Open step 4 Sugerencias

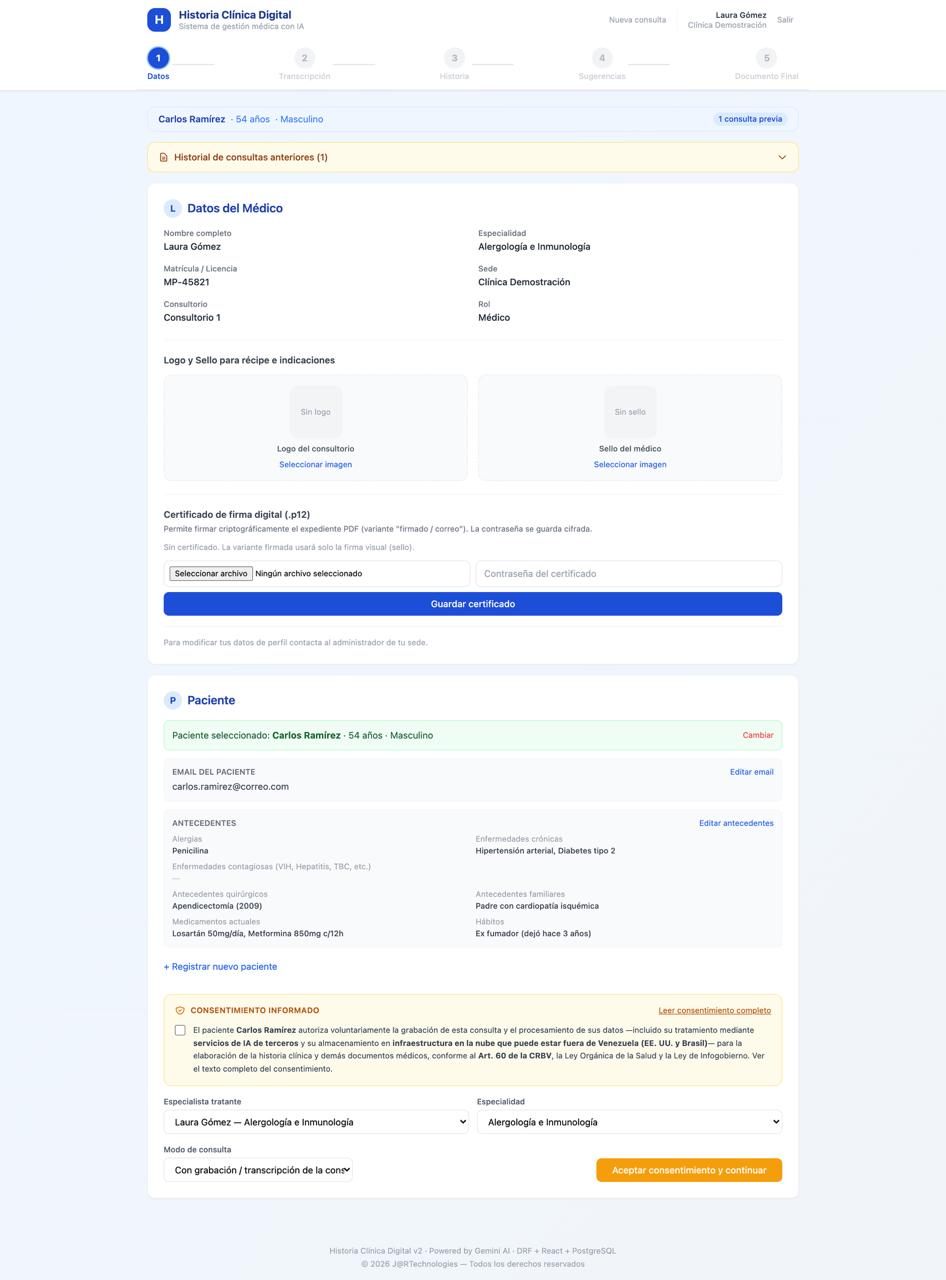tap(602, 58)
